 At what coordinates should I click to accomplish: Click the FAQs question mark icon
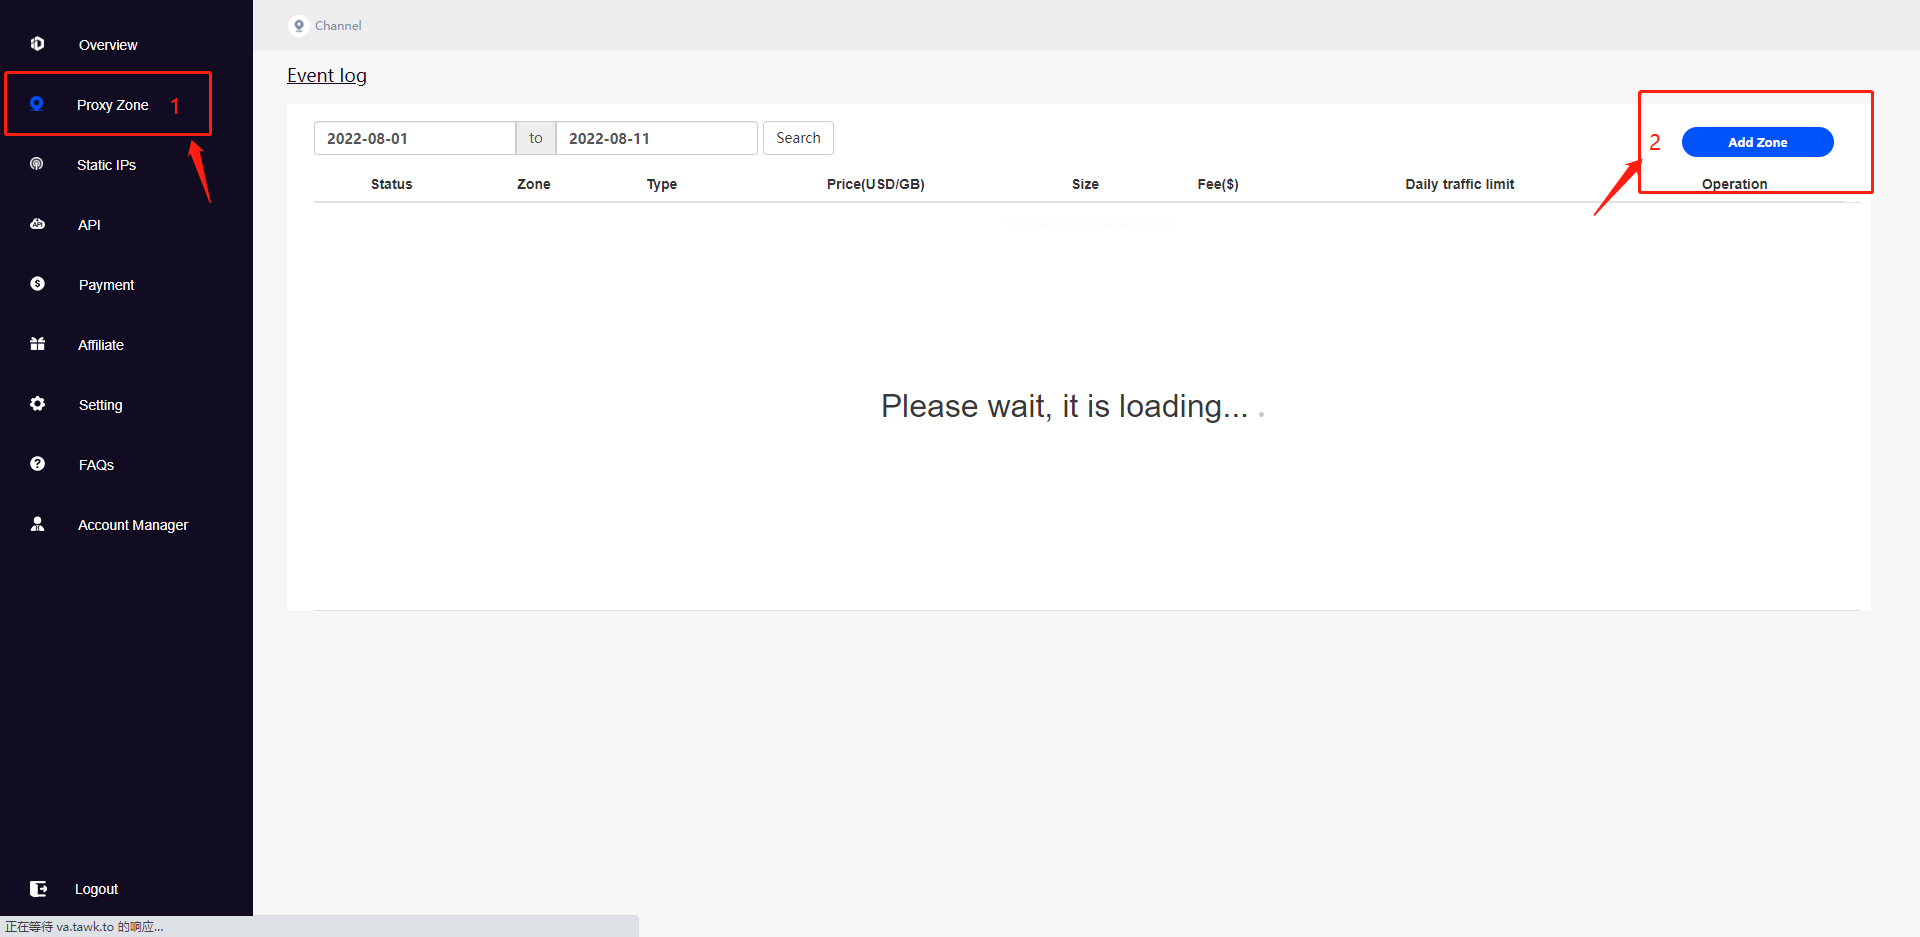point(37,464)
